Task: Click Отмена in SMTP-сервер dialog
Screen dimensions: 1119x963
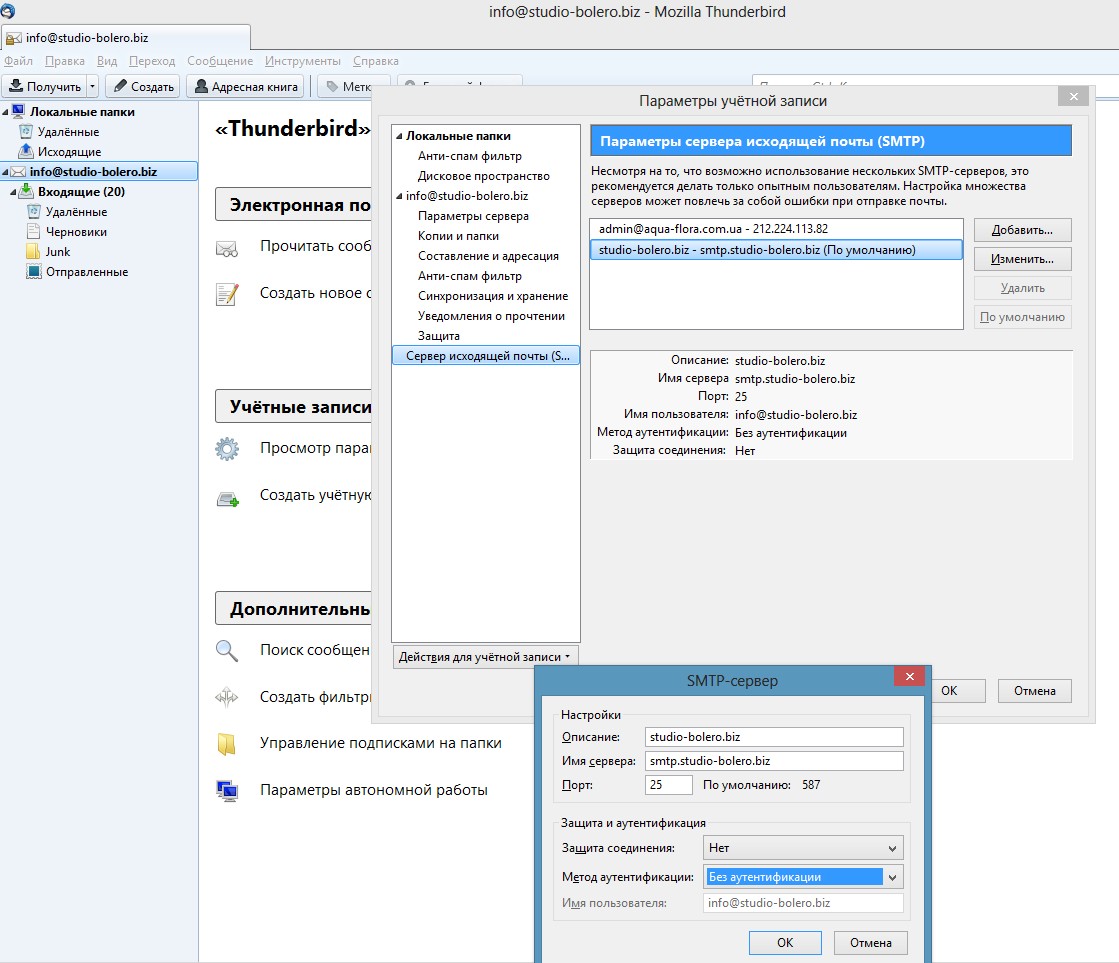Action: [x=870, y=942]
